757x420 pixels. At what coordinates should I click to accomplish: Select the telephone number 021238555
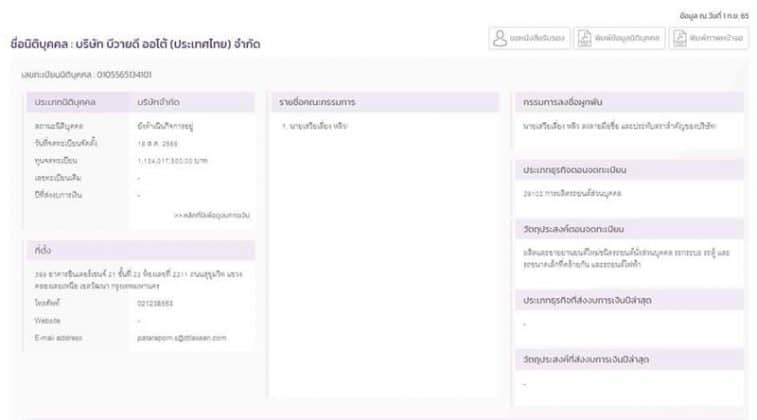click(155, 303)
